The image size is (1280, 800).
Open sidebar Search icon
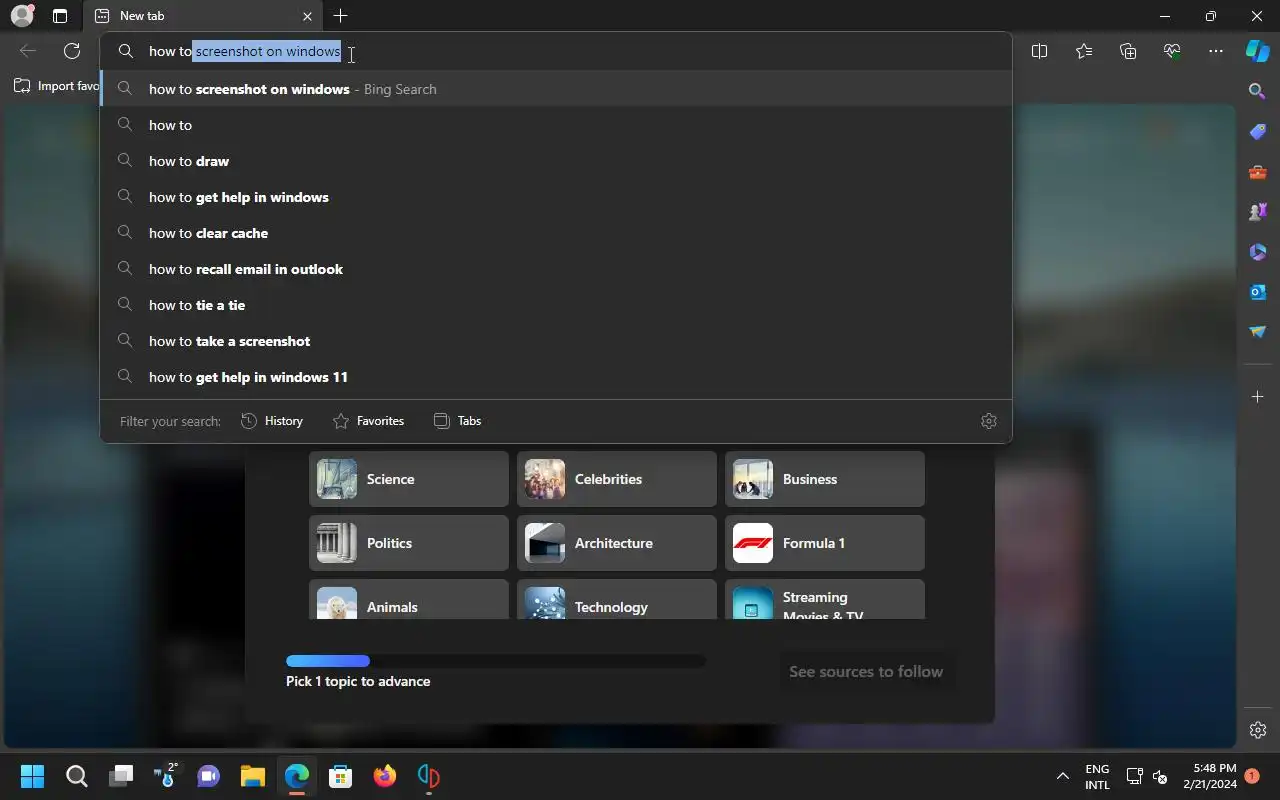1258,91
